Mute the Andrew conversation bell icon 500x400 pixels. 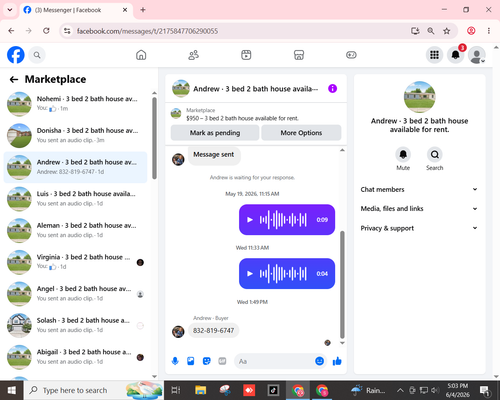(403, 154)
